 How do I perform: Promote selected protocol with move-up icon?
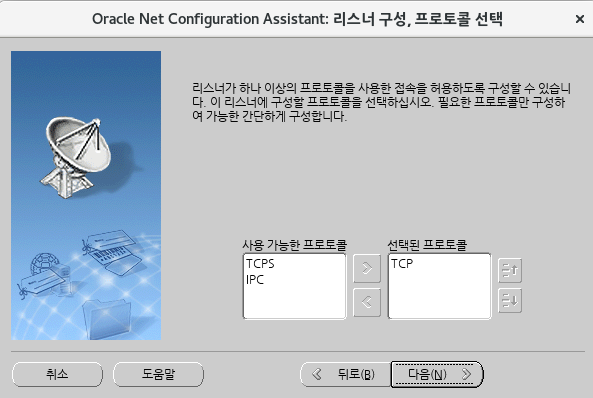[510, 270]
